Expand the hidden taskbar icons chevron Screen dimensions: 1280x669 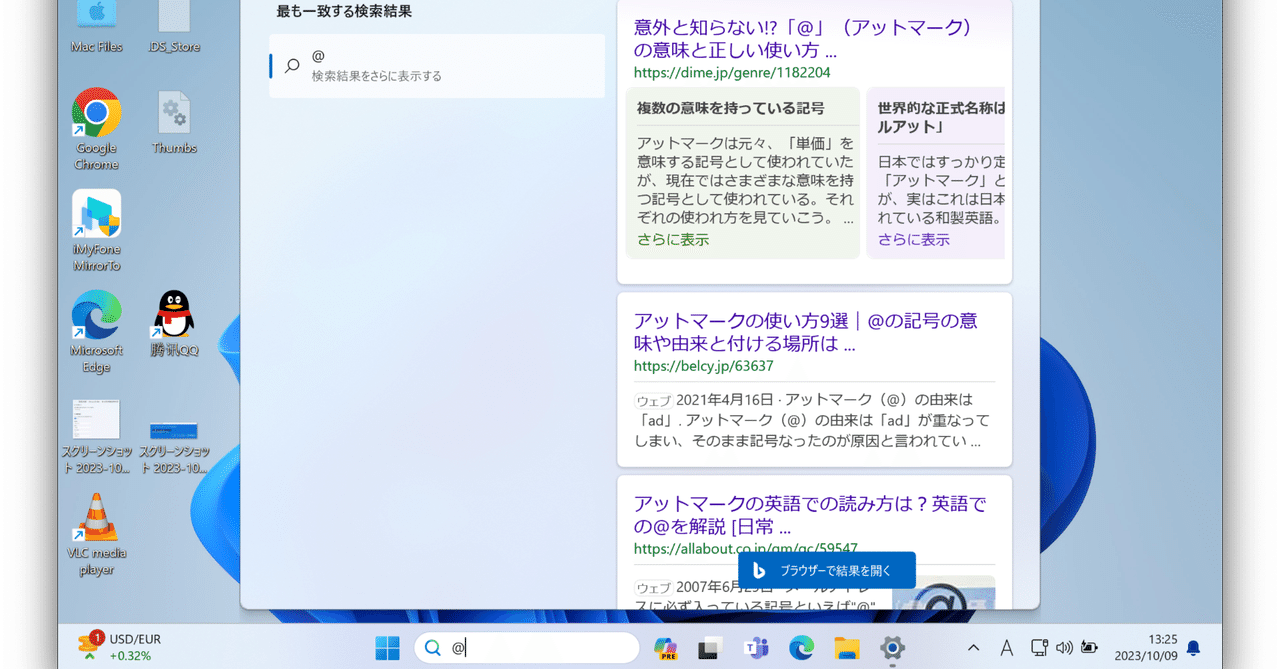pyautogui.click(x=973, y=647)
